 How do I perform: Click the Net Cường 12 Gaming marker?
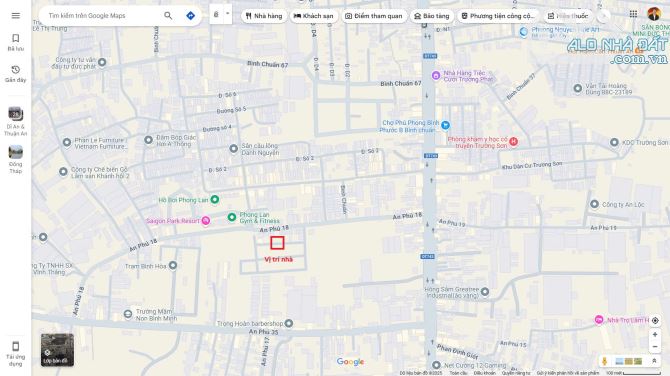tap(436, 365)
